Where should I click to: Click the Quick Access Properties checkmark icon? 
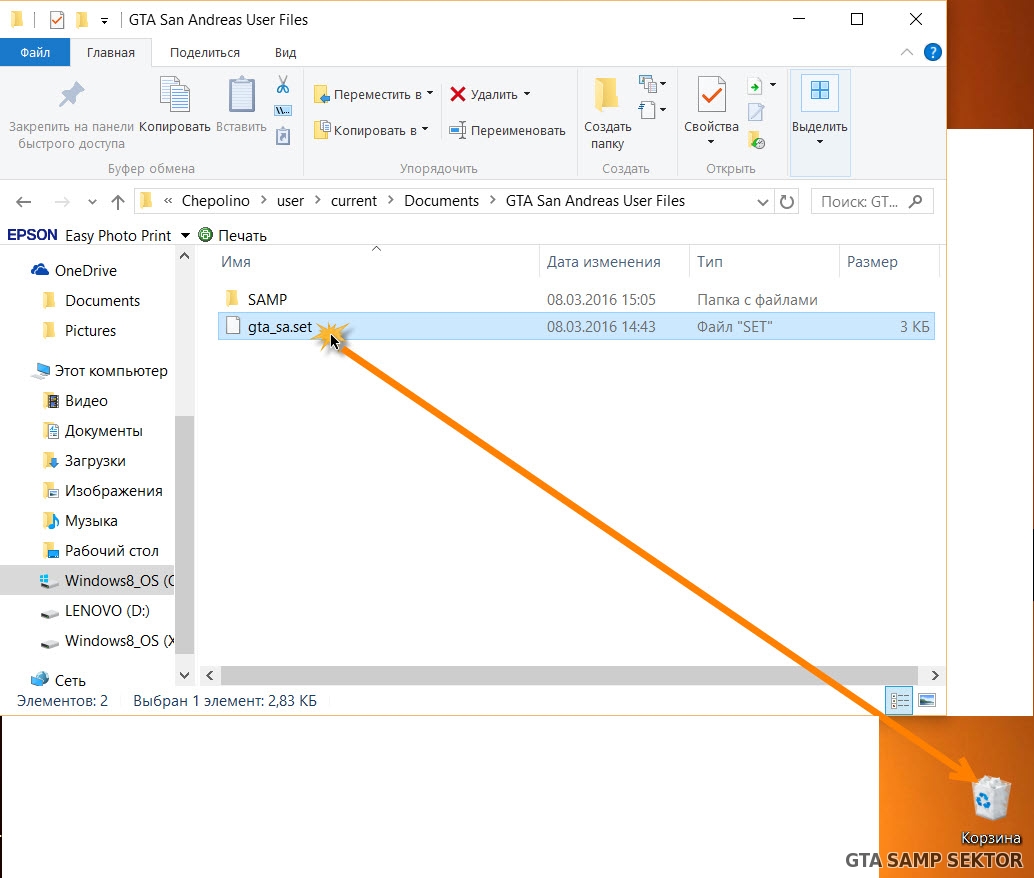57,20
